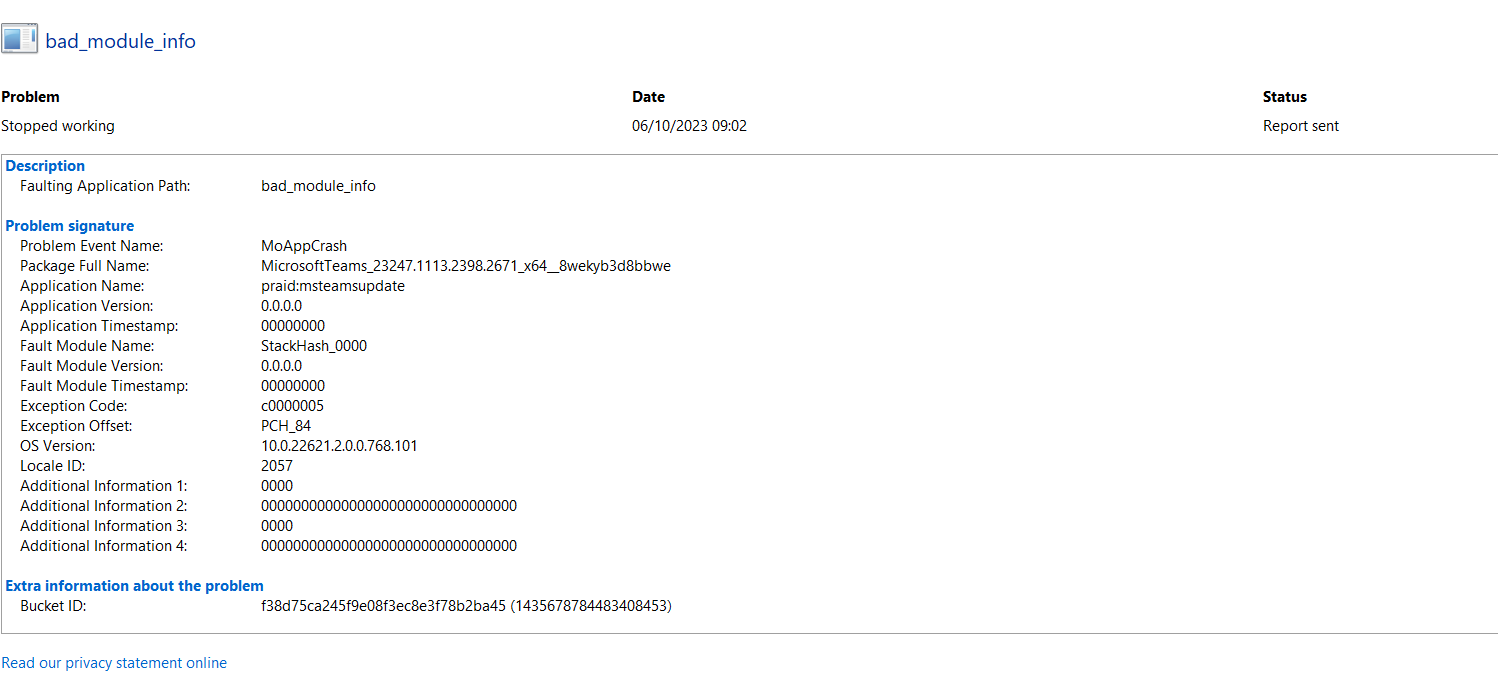Click the bad_module_info heading title
This screenshot has width=1498, height=682.
click(x=120, y=41)
